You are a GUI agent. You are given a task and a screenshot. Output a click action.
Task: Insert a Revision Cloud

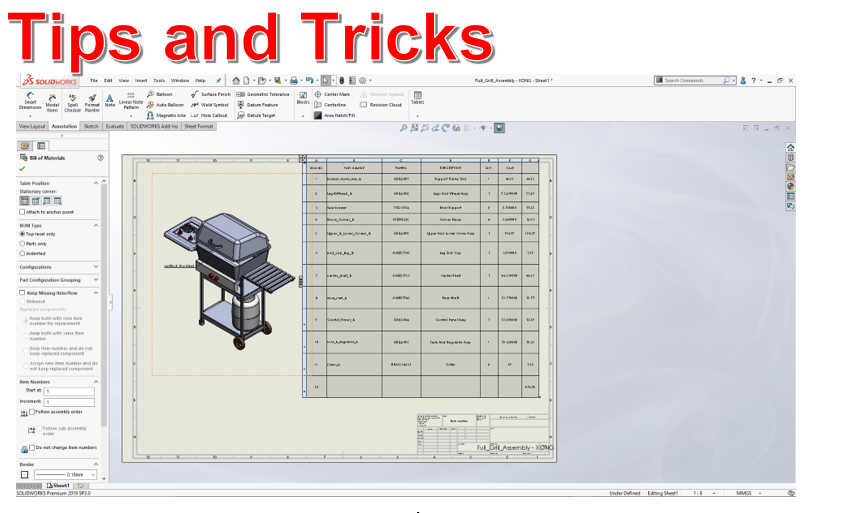pyautogui.click(x=381, y=105)
